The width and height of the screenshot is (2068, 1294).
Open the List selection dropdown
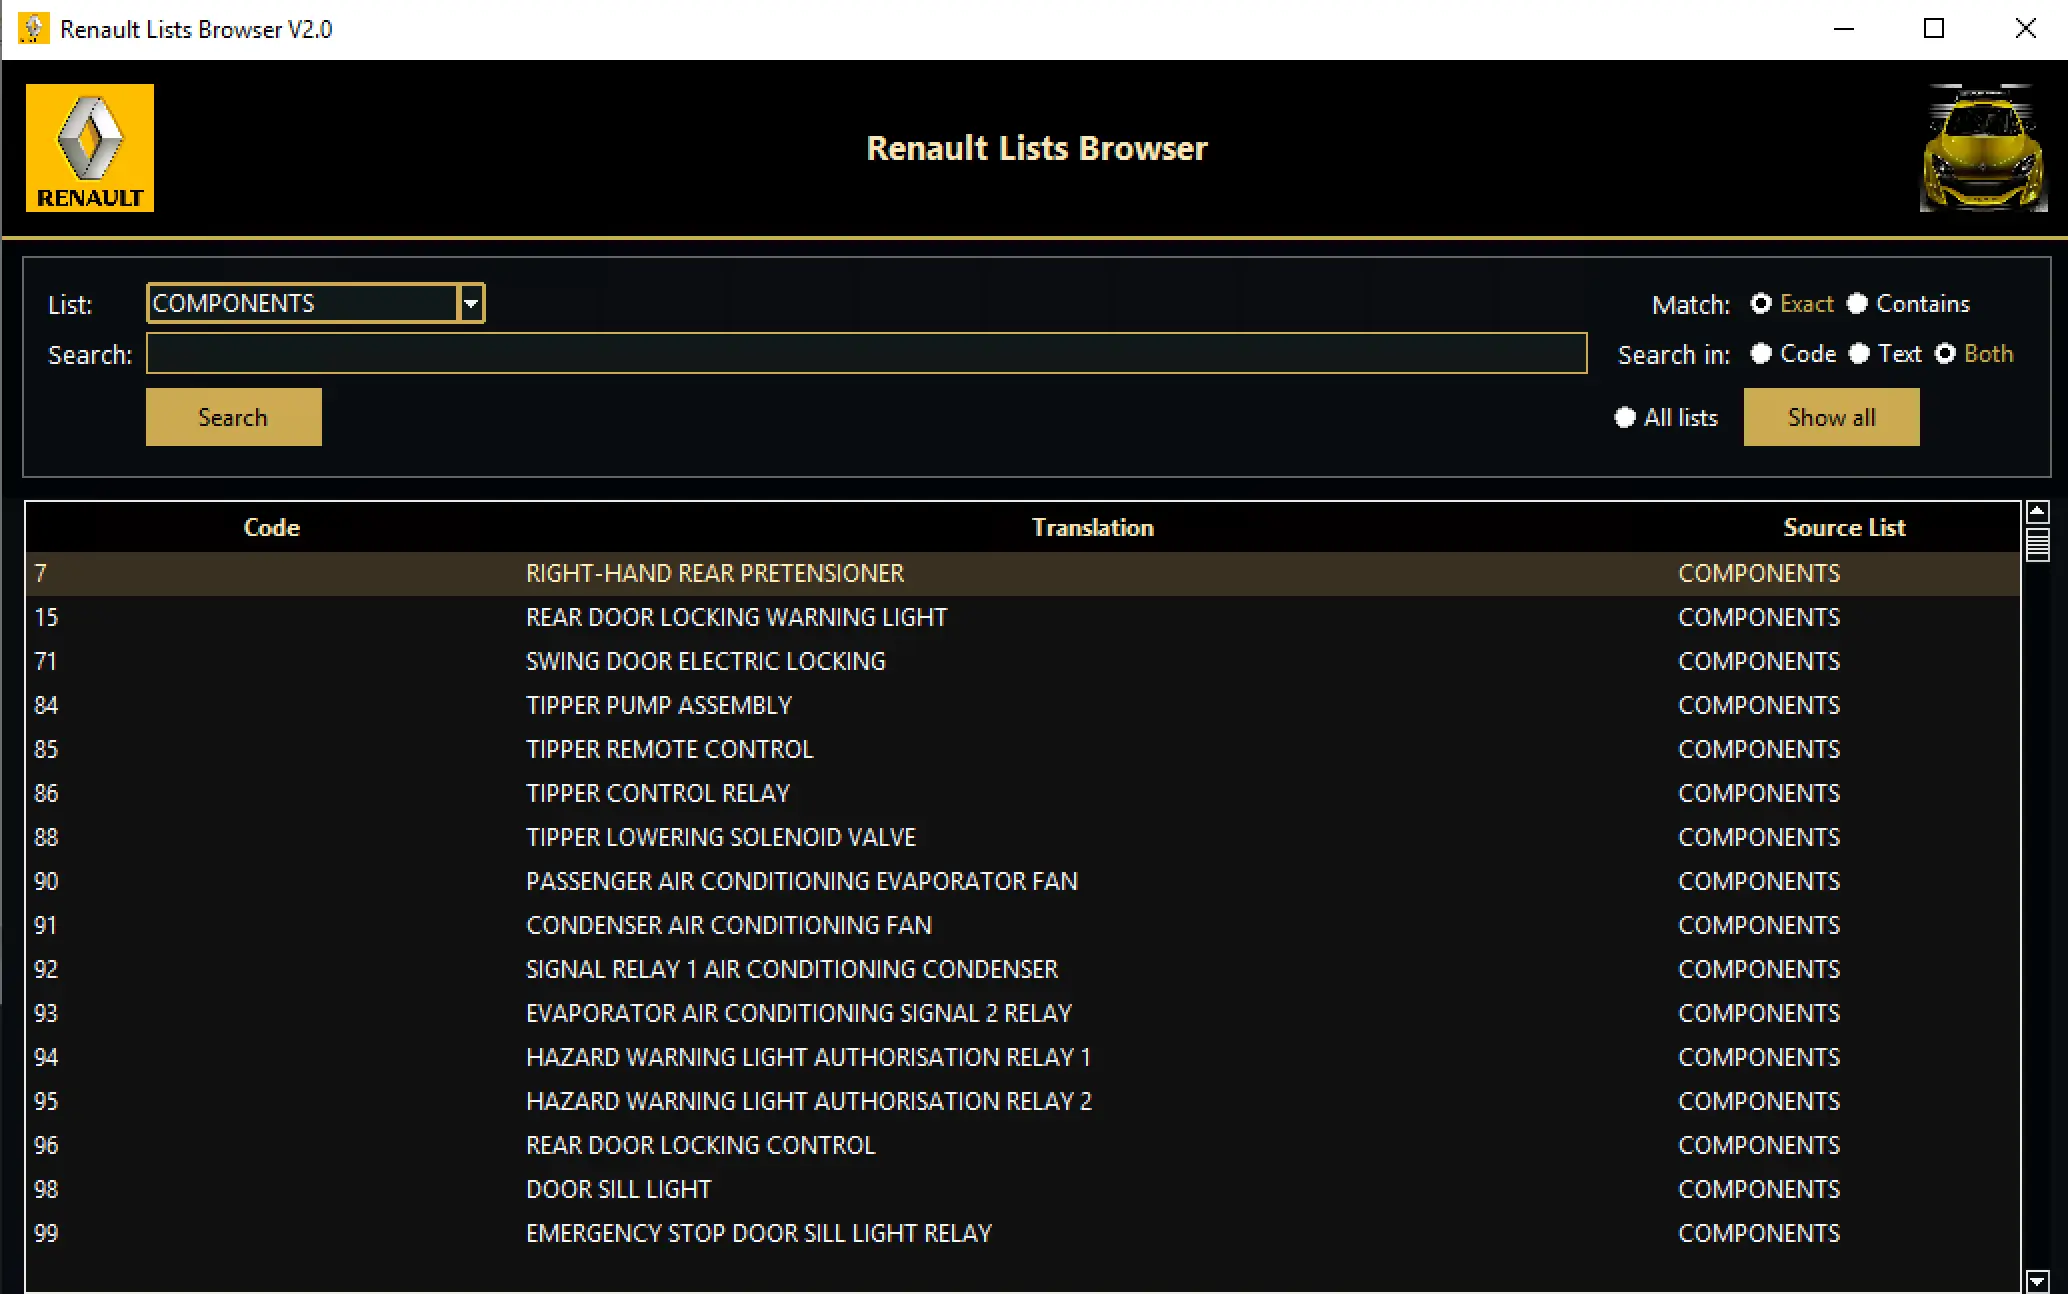(x=471, y=303)
